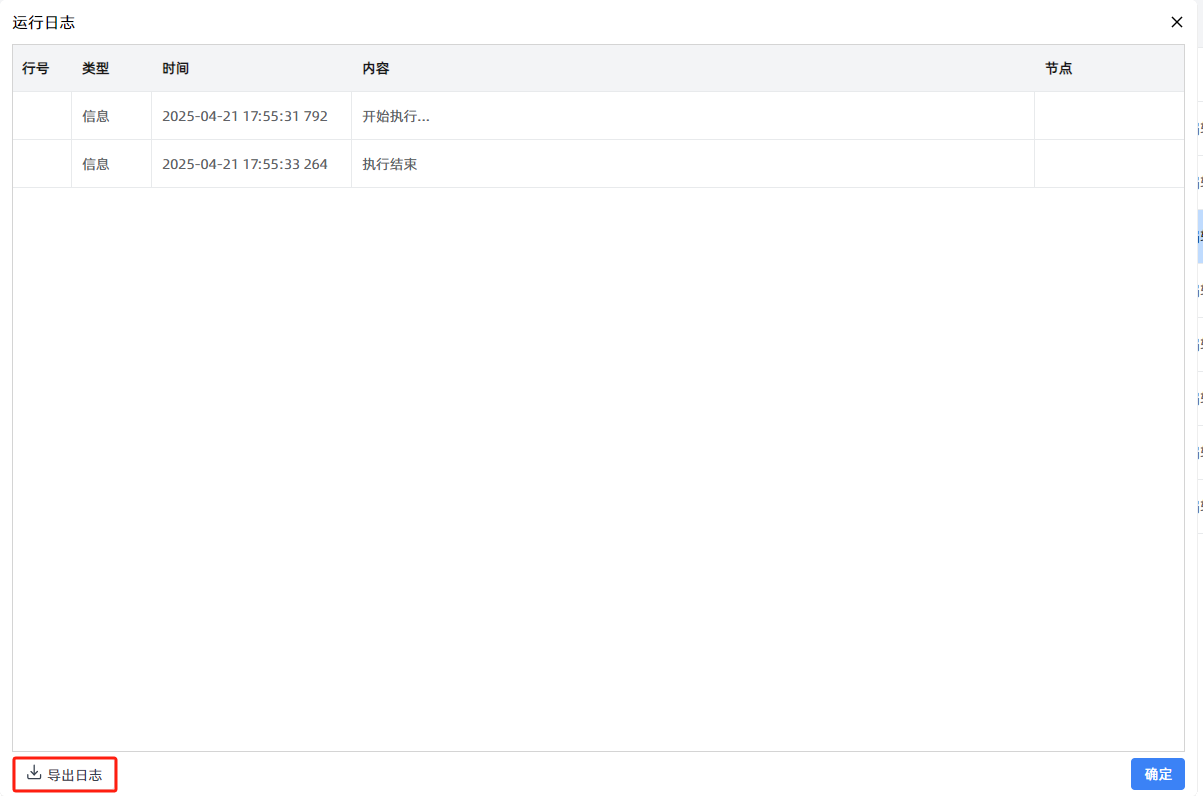Image resolution: width=1203 pixels, height=796 pixels.
Task: Click the 节点 column header
Action: [1058, 67]
